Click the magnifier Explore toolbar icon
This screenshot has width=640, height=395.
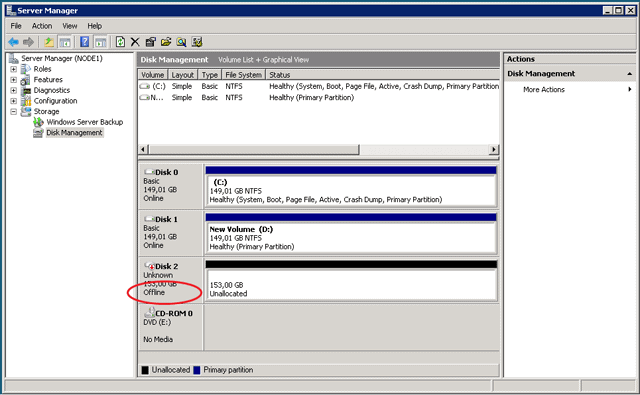(181, 42)
